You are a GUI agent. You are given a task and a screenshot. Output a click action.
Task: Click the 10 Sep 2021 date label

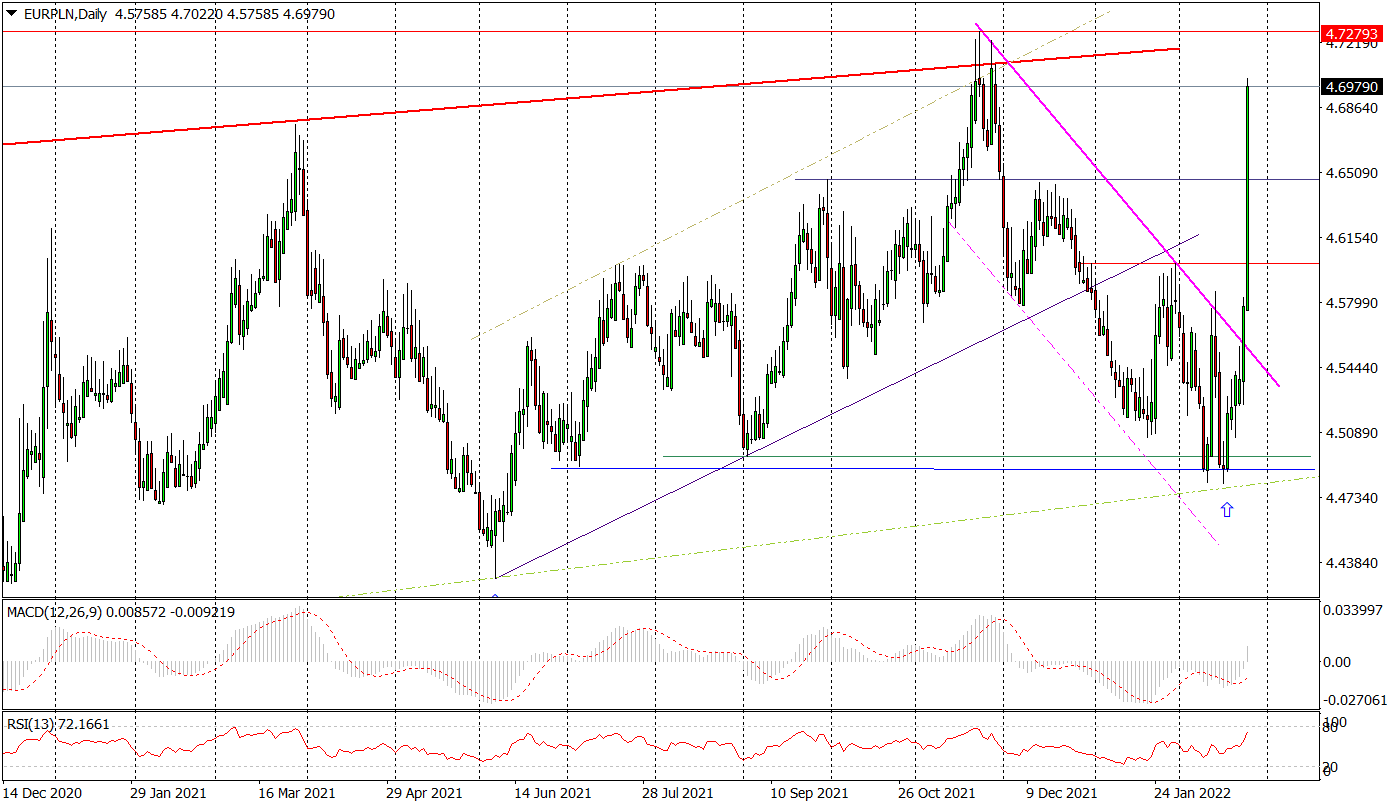(x=810, y=793)
